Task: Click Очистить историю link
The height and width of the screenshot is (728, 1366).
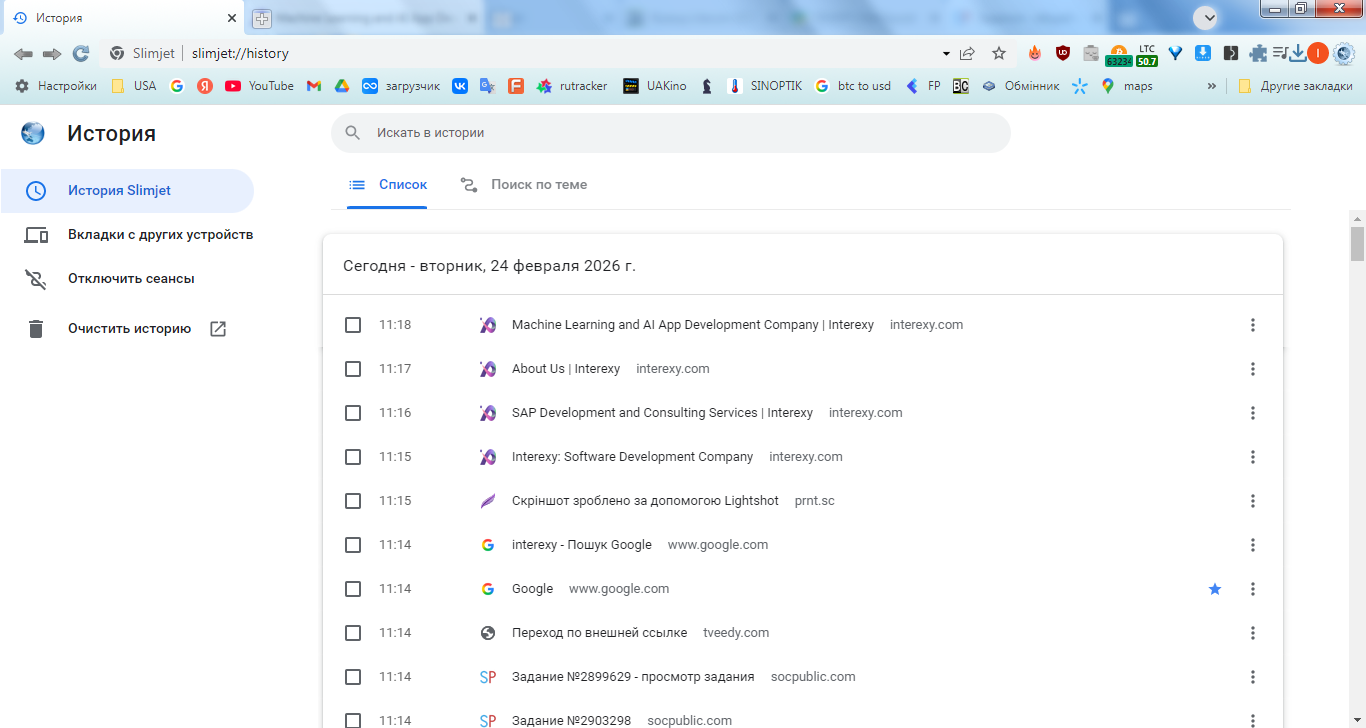Action: (x=129, y=329)
